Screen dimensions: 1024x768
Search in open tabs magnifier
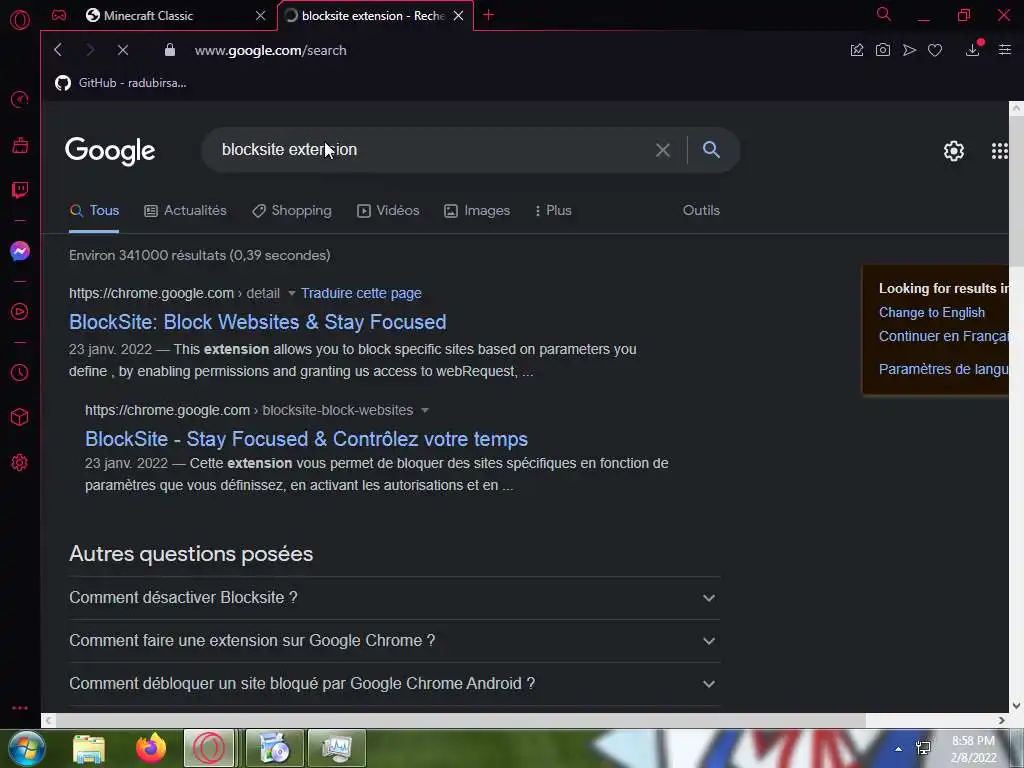coord(884,14)
